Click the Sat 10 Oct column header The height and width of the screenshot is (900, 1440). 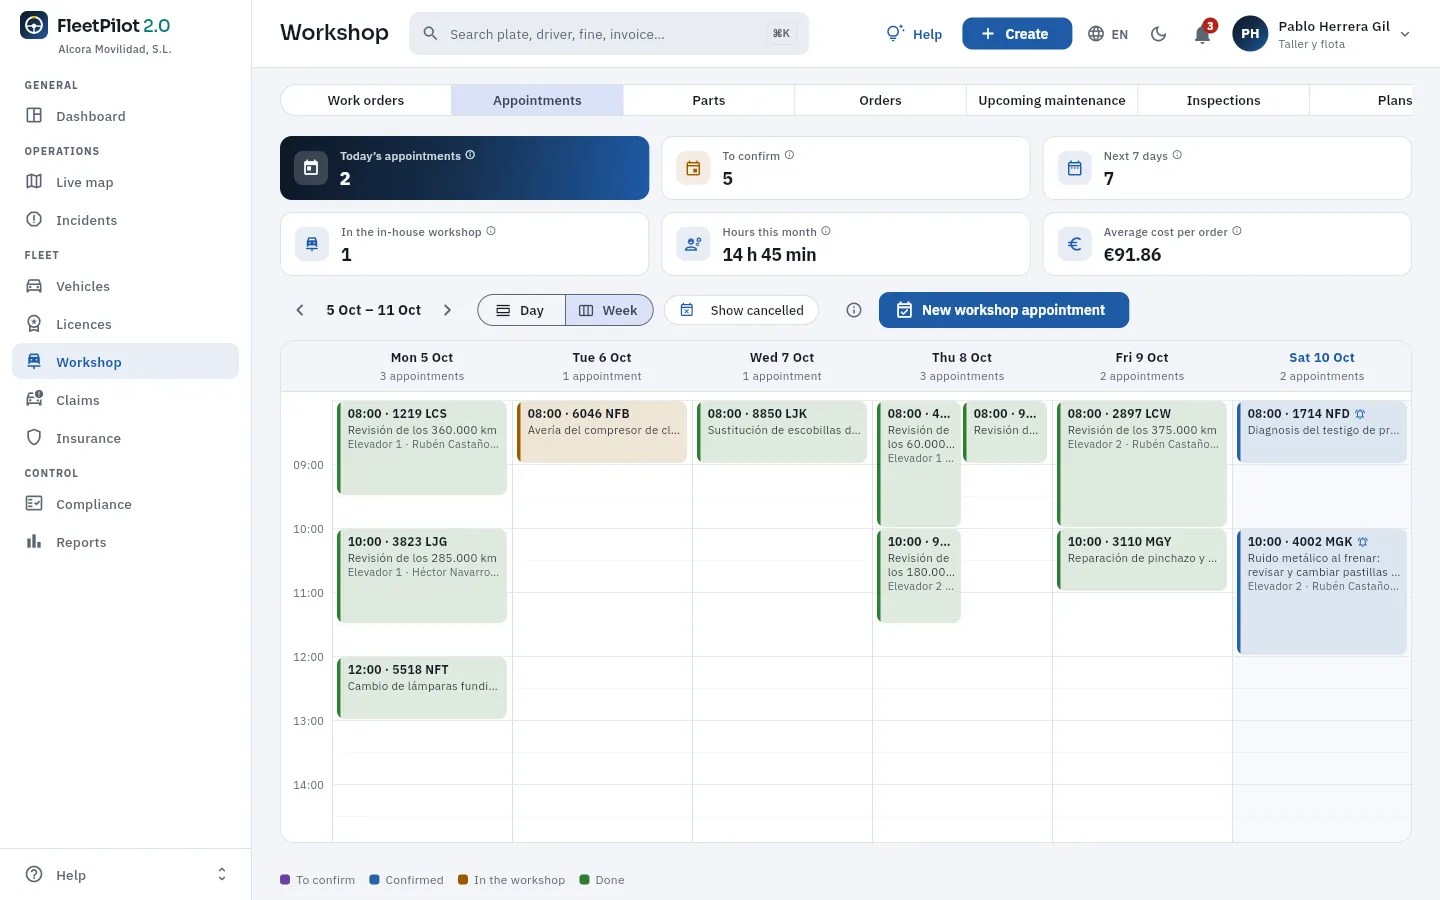[1322, 366]
